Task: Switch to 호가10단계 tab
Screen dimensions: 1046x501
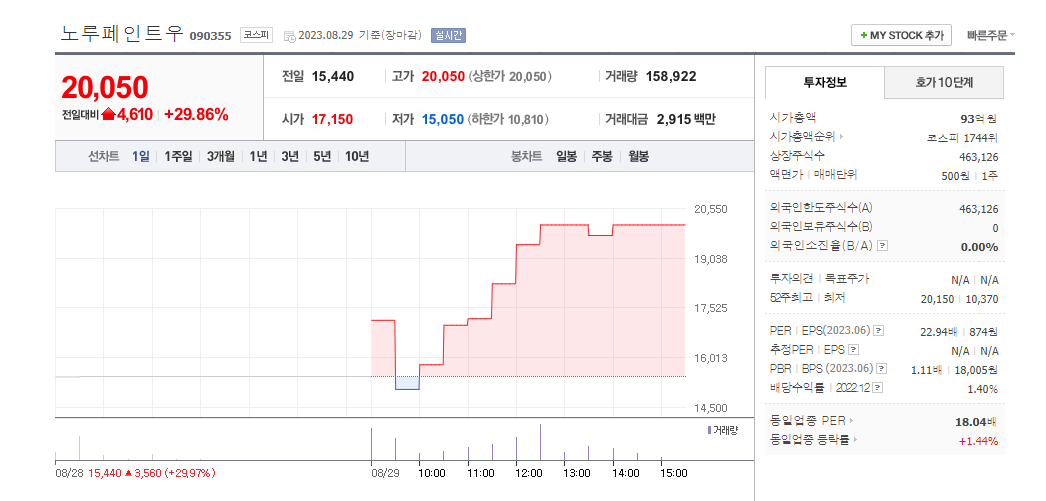Action: click(944, 83)
